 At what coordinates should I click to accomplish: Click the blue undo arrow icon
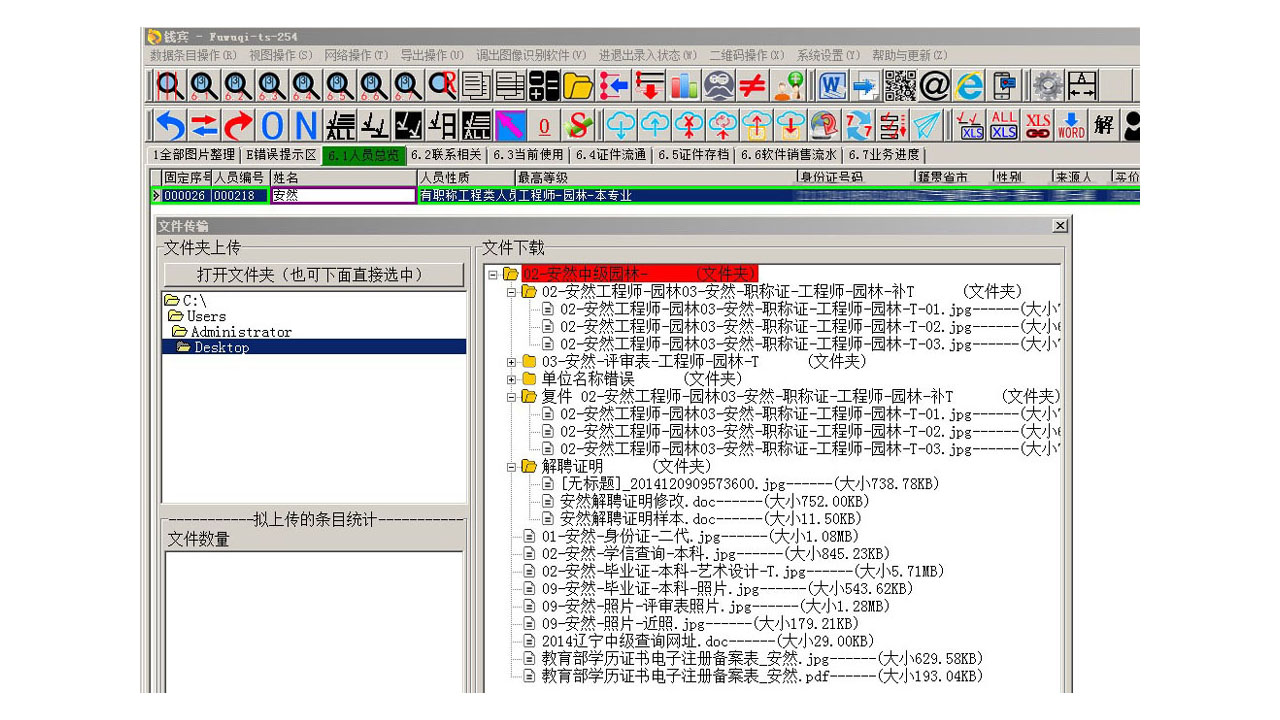(x=171, y=125)
